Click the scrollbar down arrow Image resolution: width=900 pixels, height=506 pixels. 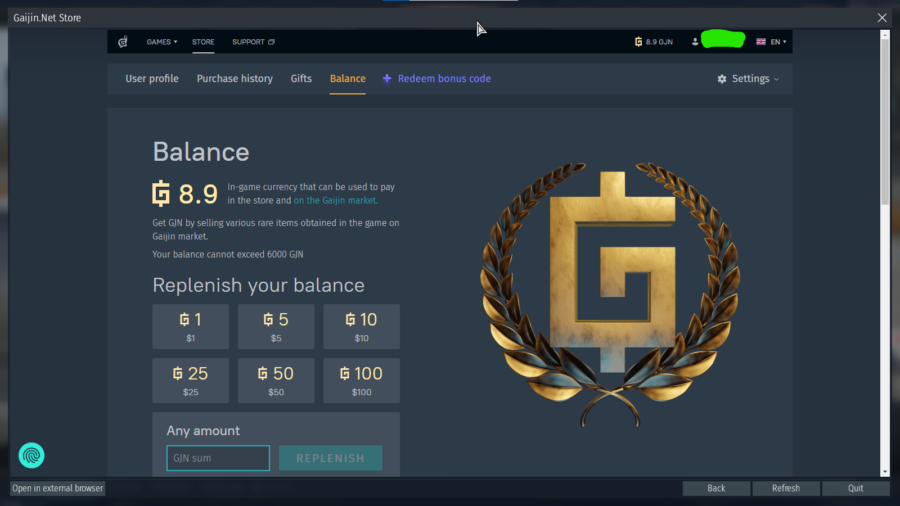coord(885,472)
